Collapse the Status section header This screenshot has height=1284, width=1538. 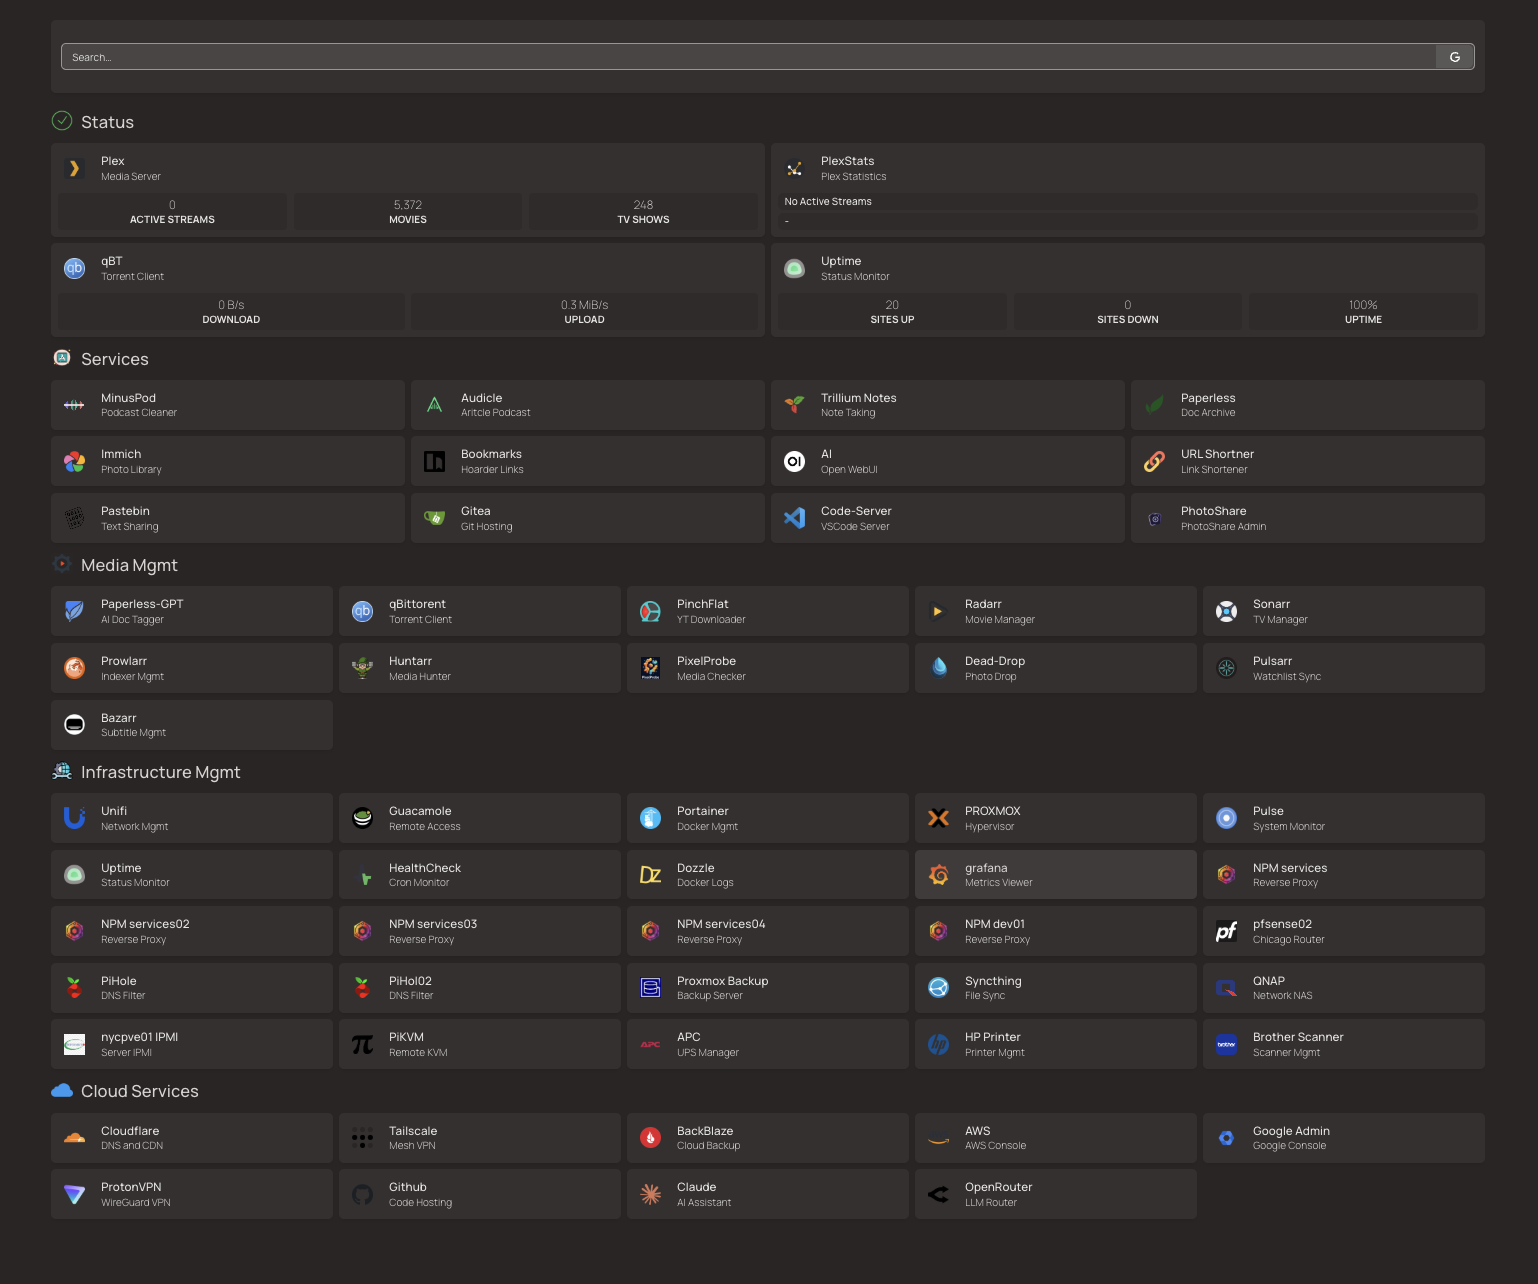107,122
